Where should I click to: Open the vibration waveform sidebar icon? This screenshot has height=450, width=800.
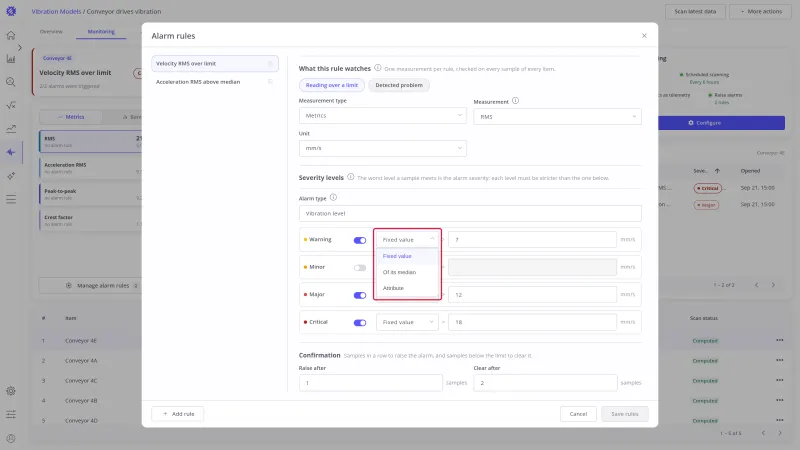coord(11,152)
